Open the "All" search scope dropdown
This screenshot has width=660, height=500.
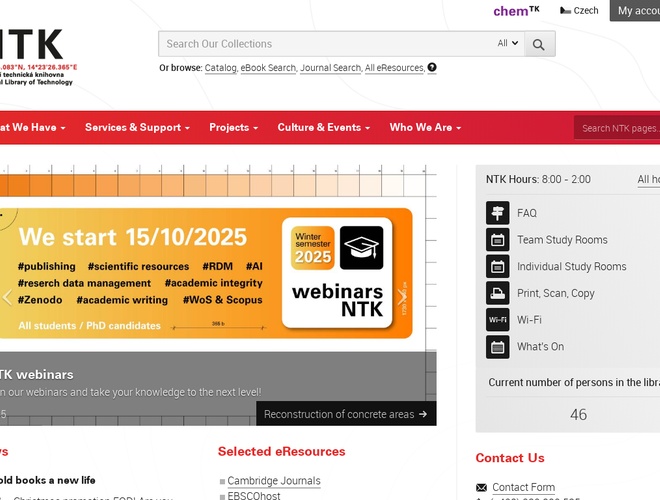click(x=508, y=44)
